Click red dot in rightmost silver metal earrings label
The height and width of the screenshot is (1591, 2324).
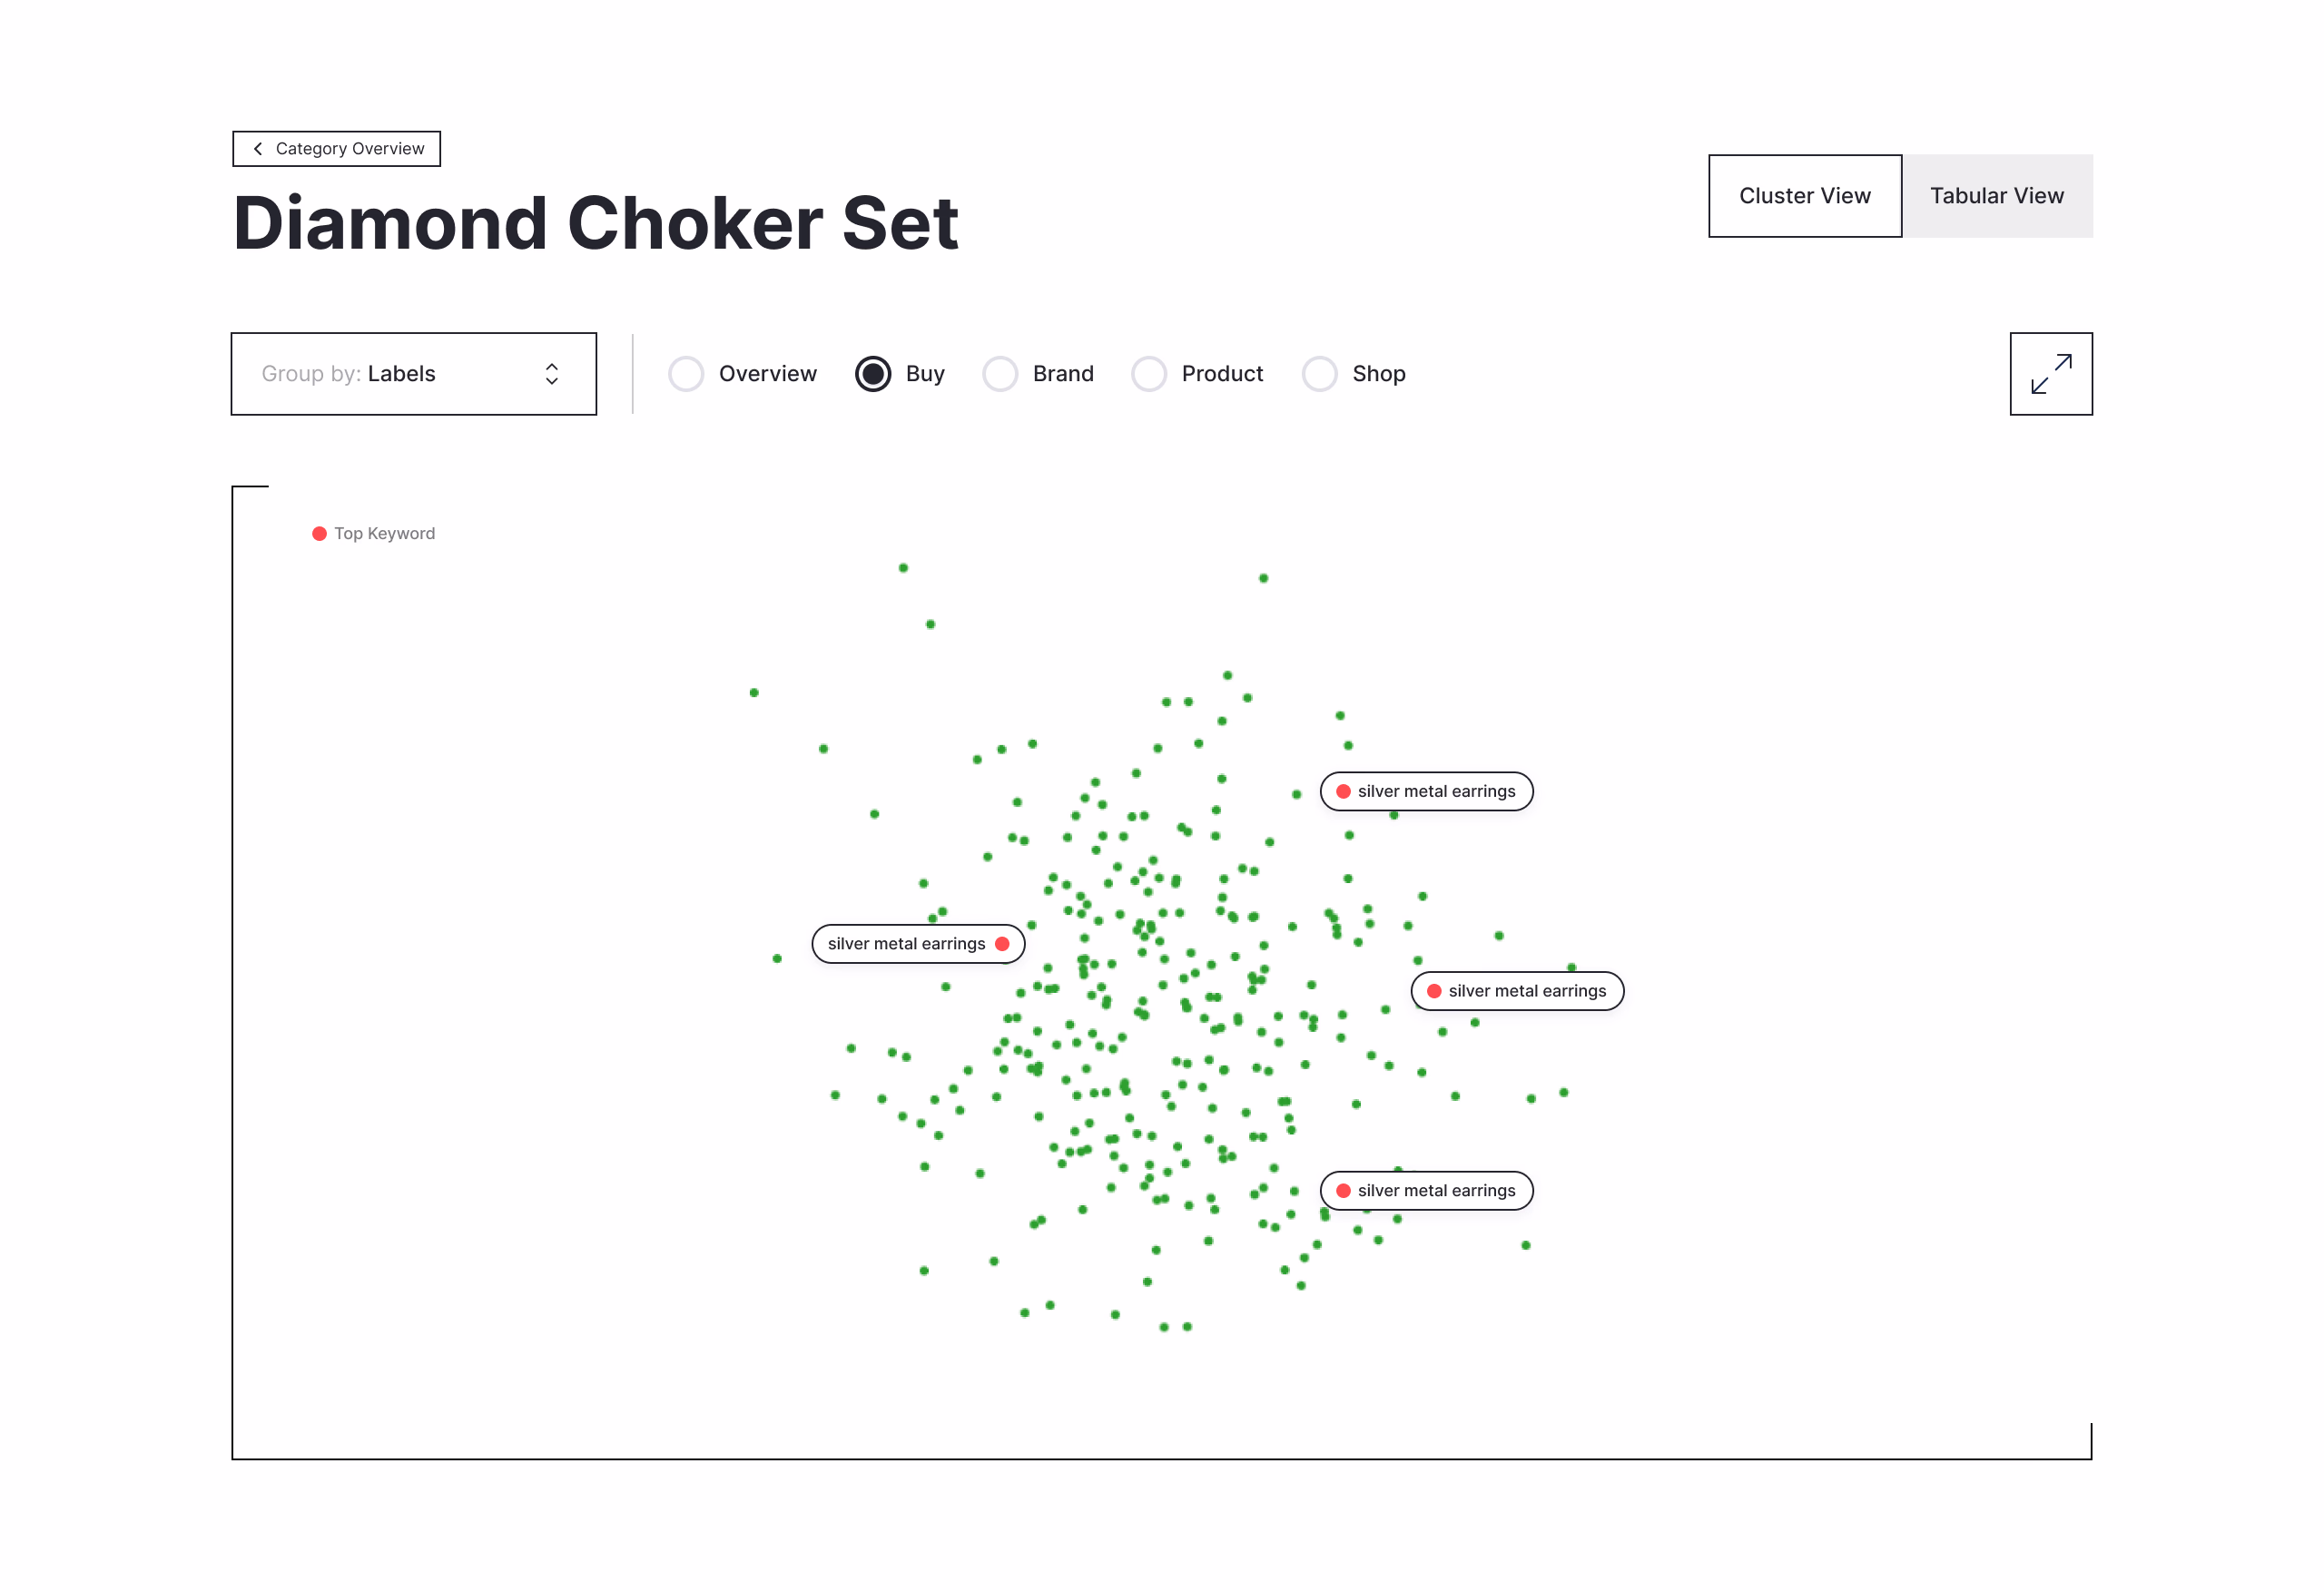pos(1434,992)
